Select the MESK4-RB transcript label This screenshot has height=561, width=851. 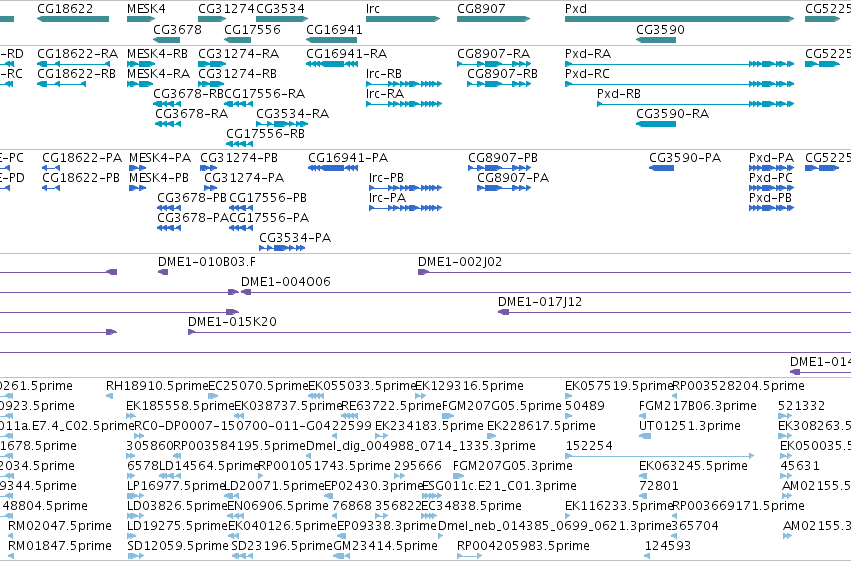157,54
